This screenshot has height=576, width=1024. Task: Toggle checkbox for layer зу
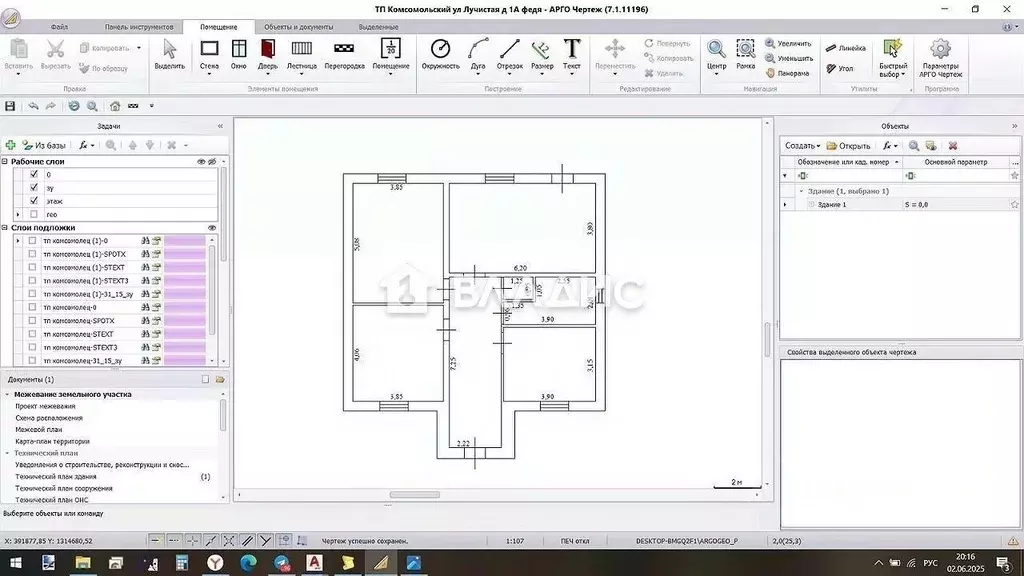coord(34,187)
